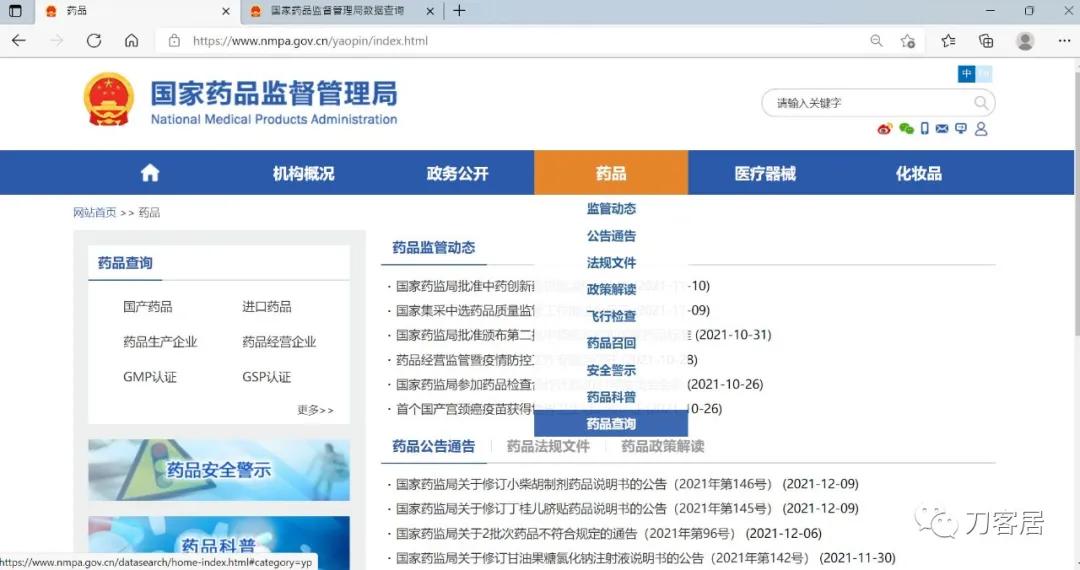Select 政策解读 in 药品 dropdown
Viewport: 1080px width, 570px height.
(x=611, y=289)
